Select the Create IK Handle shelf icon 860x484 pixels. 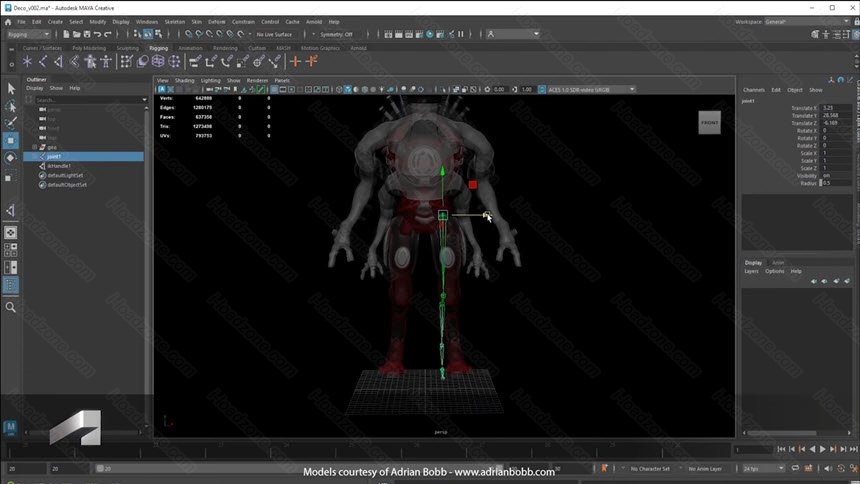point(58,61)
